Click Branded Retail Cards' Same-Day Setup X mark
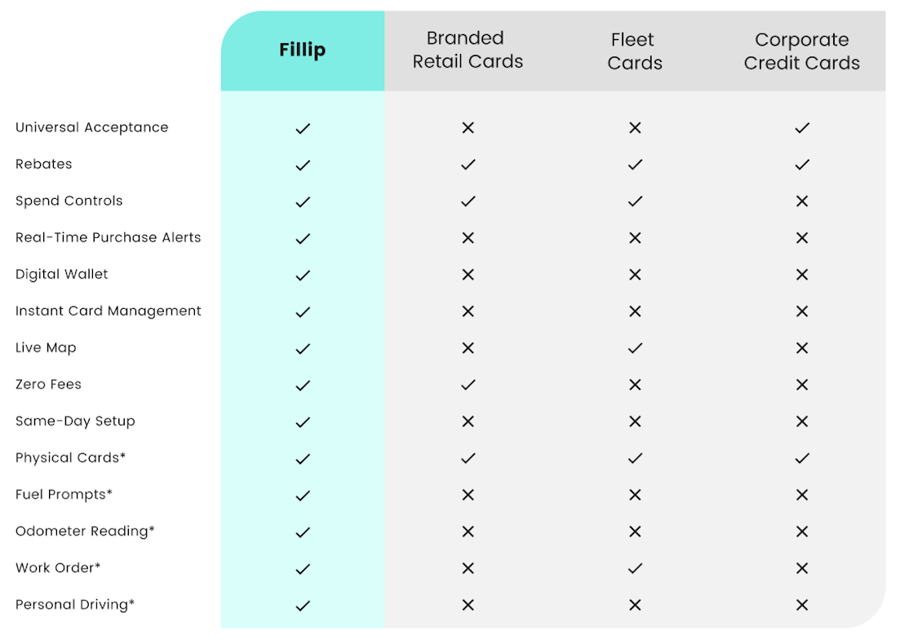This screenshot has height=644, width=900. click(468, 421)
